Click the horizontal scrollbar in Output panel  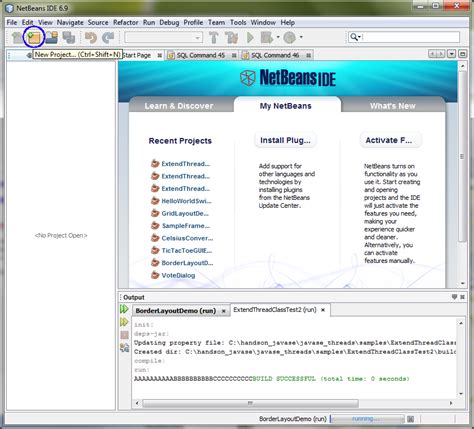[250, 403]
